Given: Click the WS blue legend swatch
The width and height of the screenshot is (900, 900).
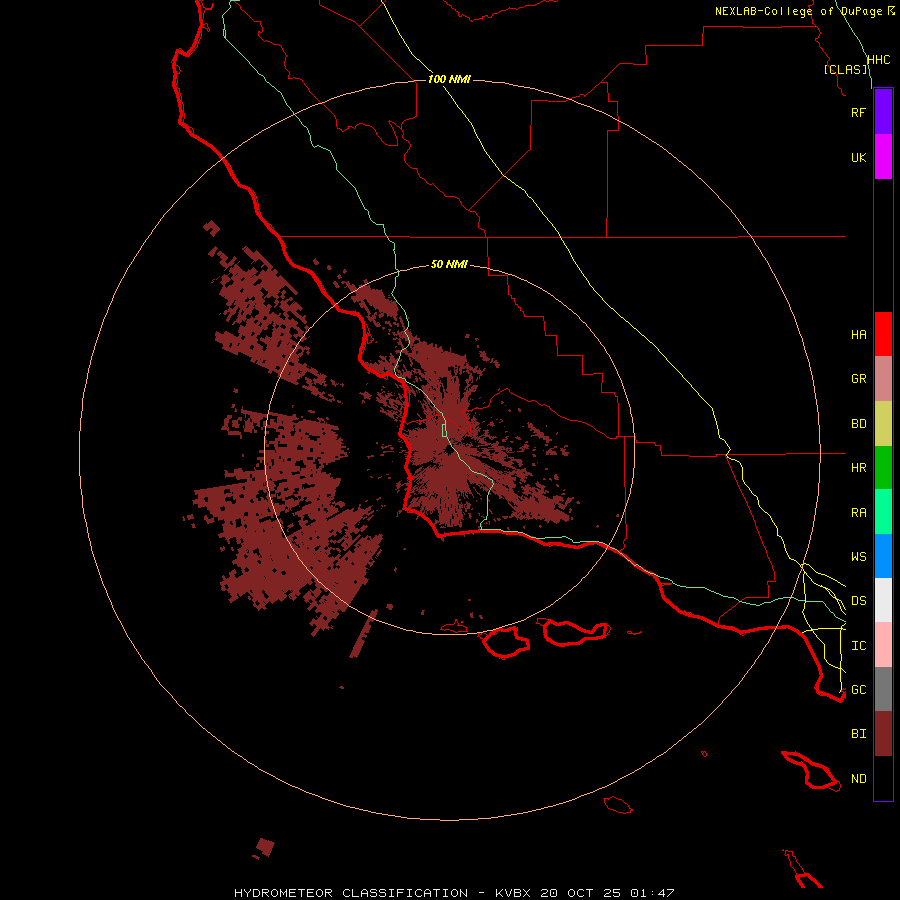Looking at the screenshot, I should tap(883, 556).
